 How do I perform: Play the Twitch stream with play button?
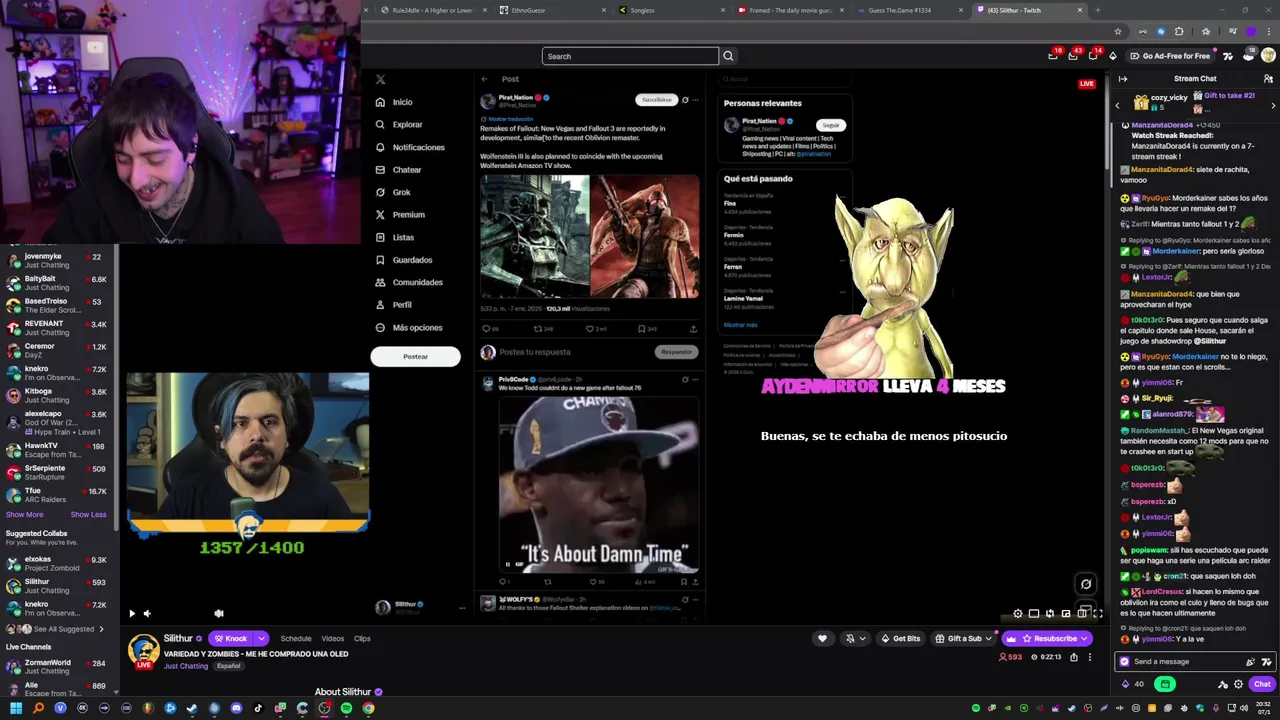click(132, 613)
